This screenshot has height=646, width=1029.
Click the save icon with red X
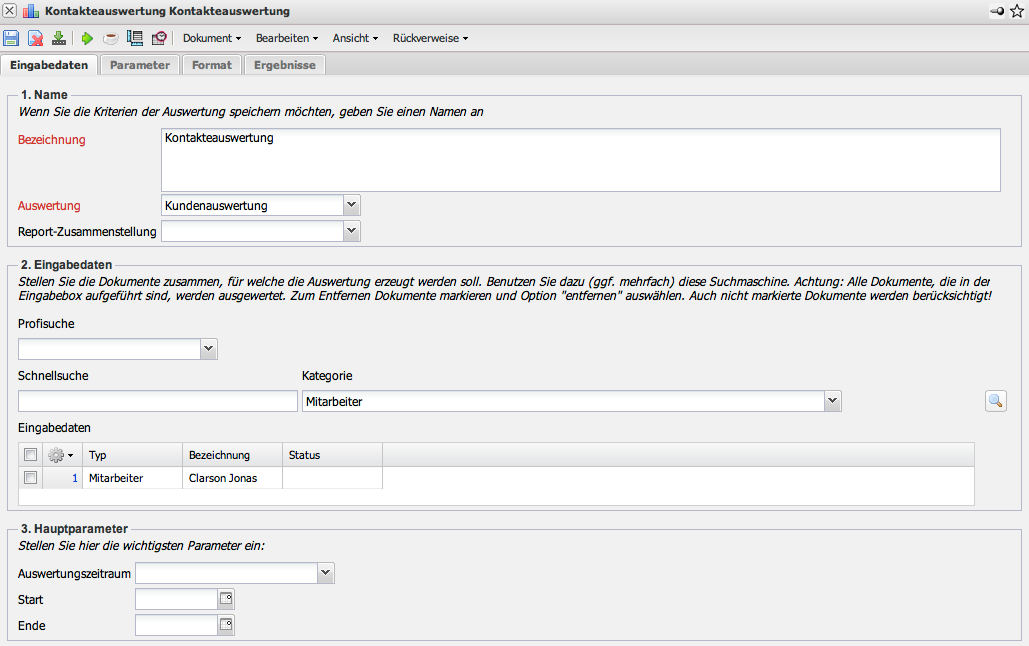36,38
